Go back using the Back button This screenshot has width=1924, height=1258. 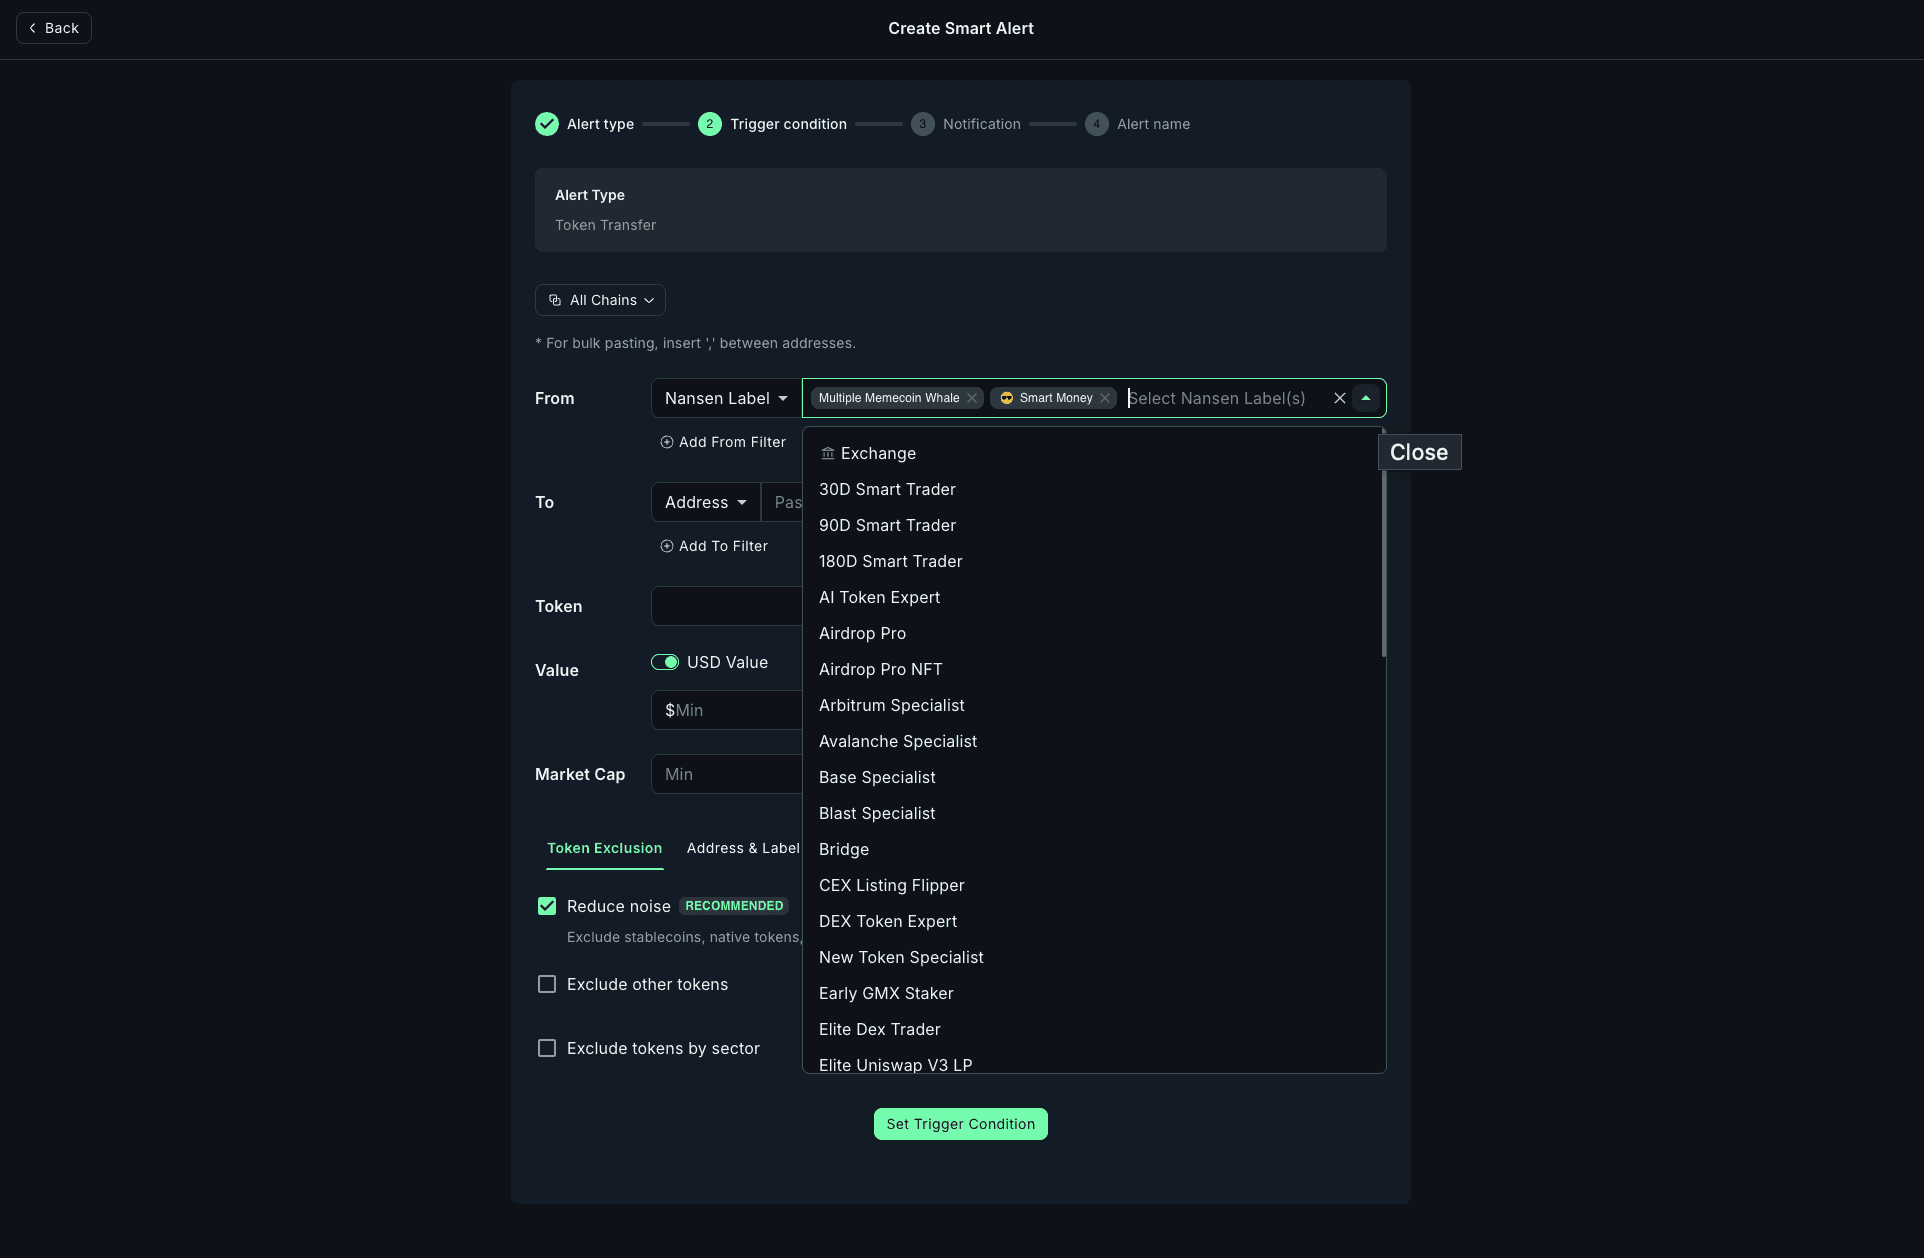(54, 28)
